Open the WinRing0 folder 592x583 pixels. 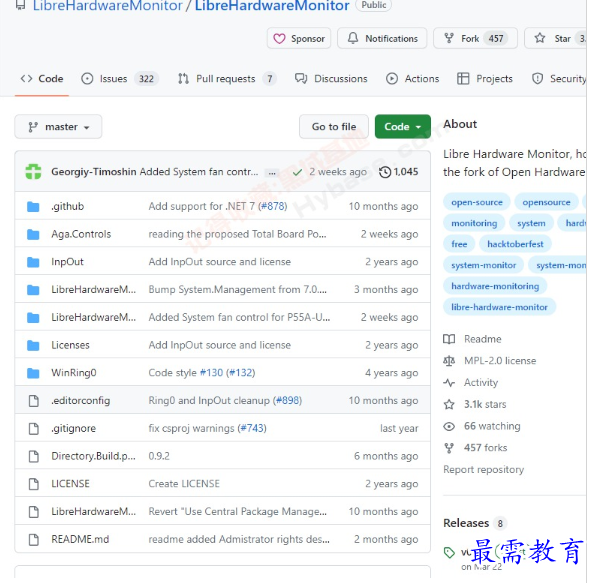74,373
